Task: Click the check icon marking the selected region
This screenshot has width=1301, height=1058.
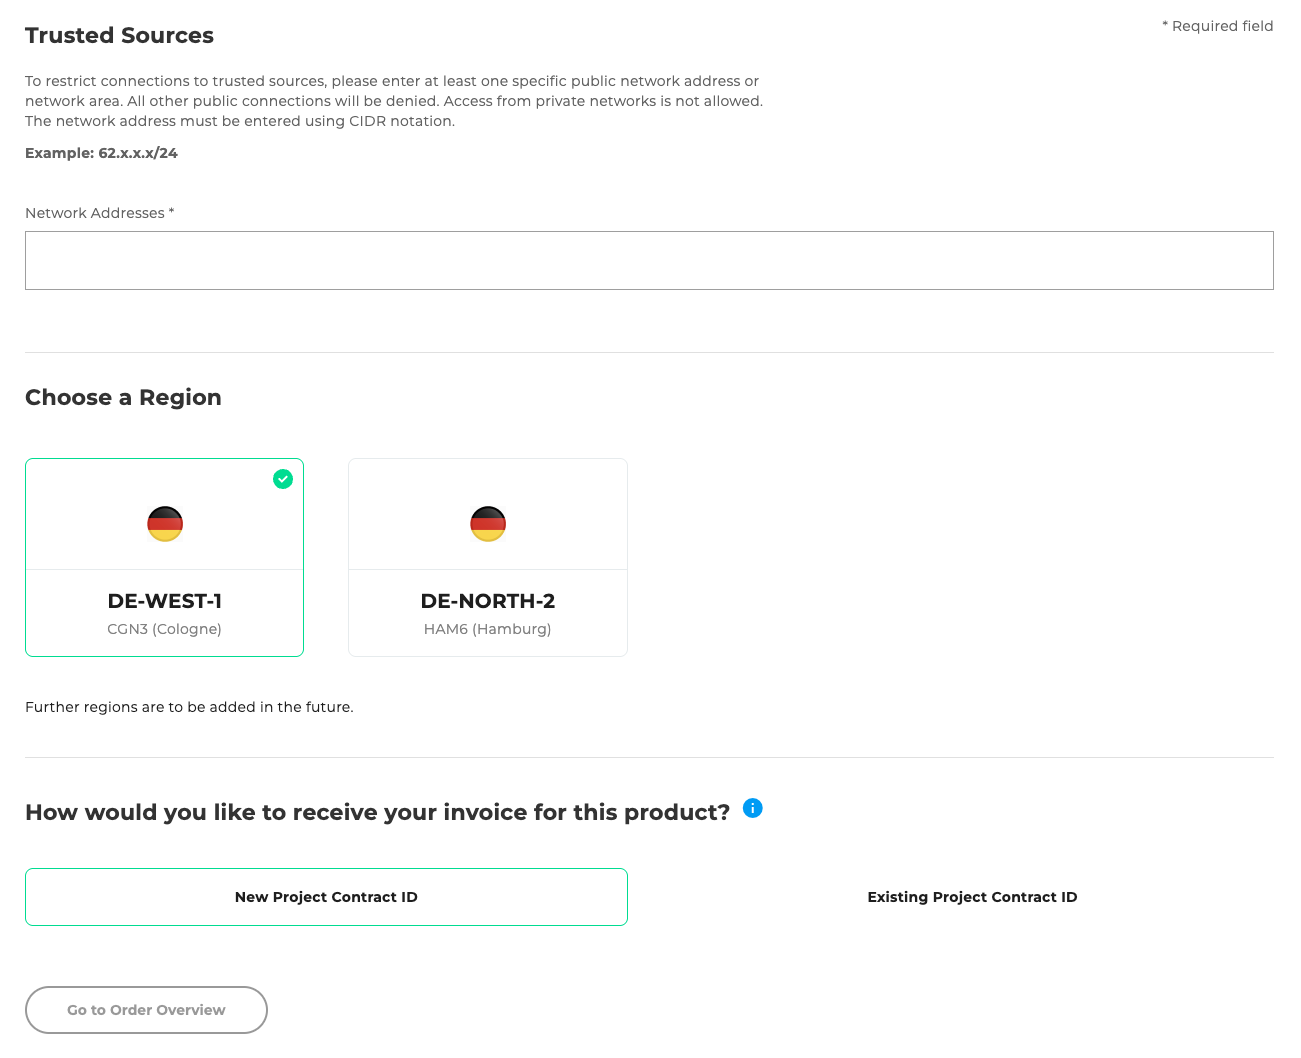Action: [x=283, y=479]
